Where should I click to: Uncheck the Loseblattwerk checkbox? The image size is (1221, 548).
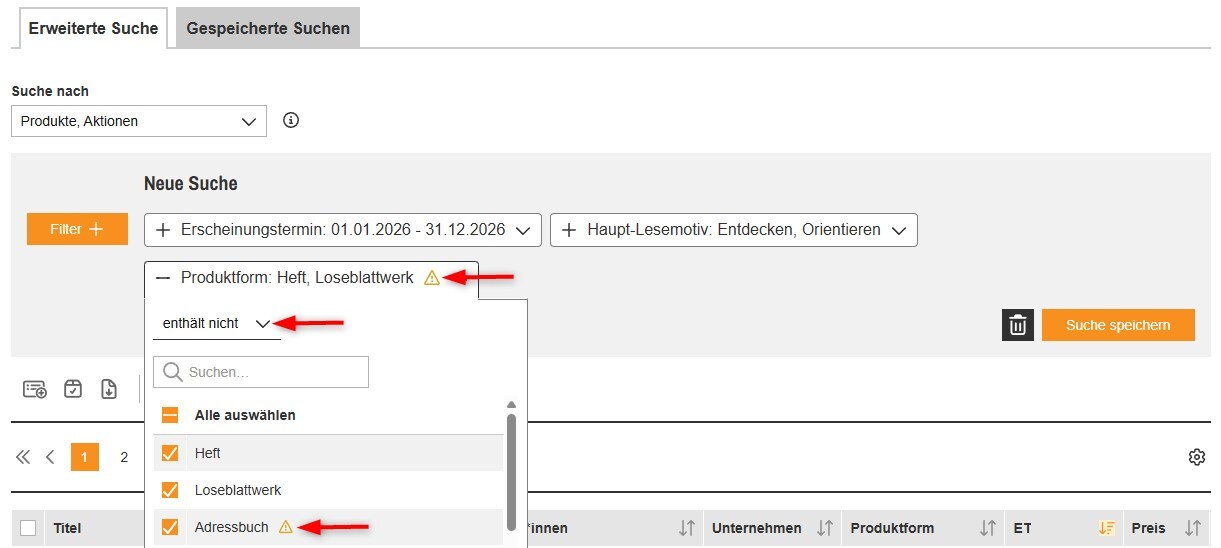(x=170, y=490)
